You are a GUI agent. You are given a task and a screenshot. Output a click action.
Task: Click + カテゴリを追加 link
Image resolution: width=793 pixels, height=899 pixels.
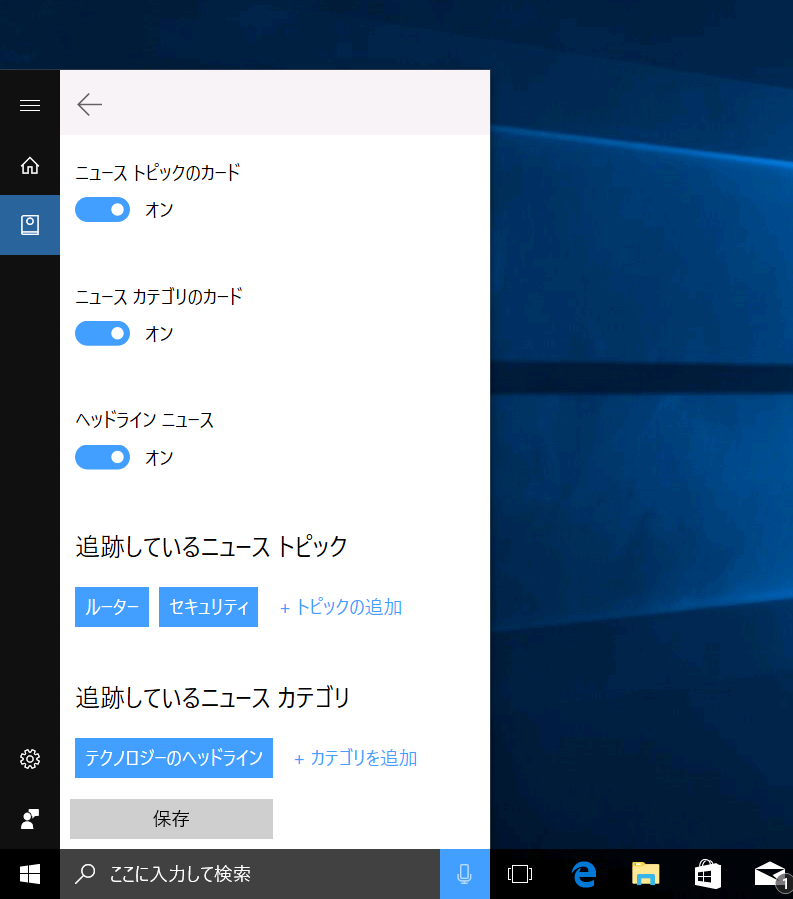pyautogui.click(x=356, y=759)
